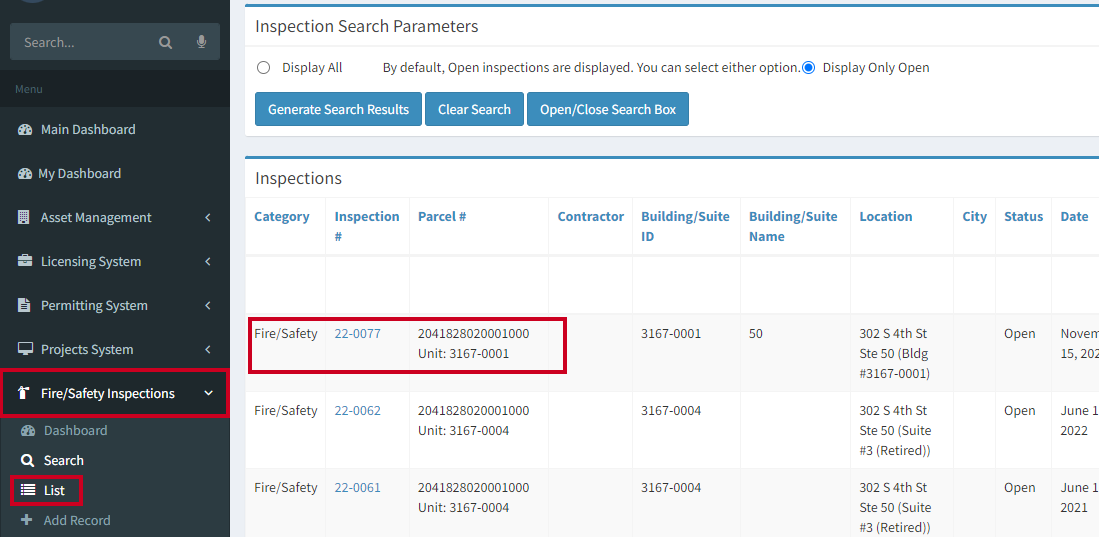Viewport: 1099px width, 537px height.
Task: Click the Clear Search button
Action: click(475, 109)
